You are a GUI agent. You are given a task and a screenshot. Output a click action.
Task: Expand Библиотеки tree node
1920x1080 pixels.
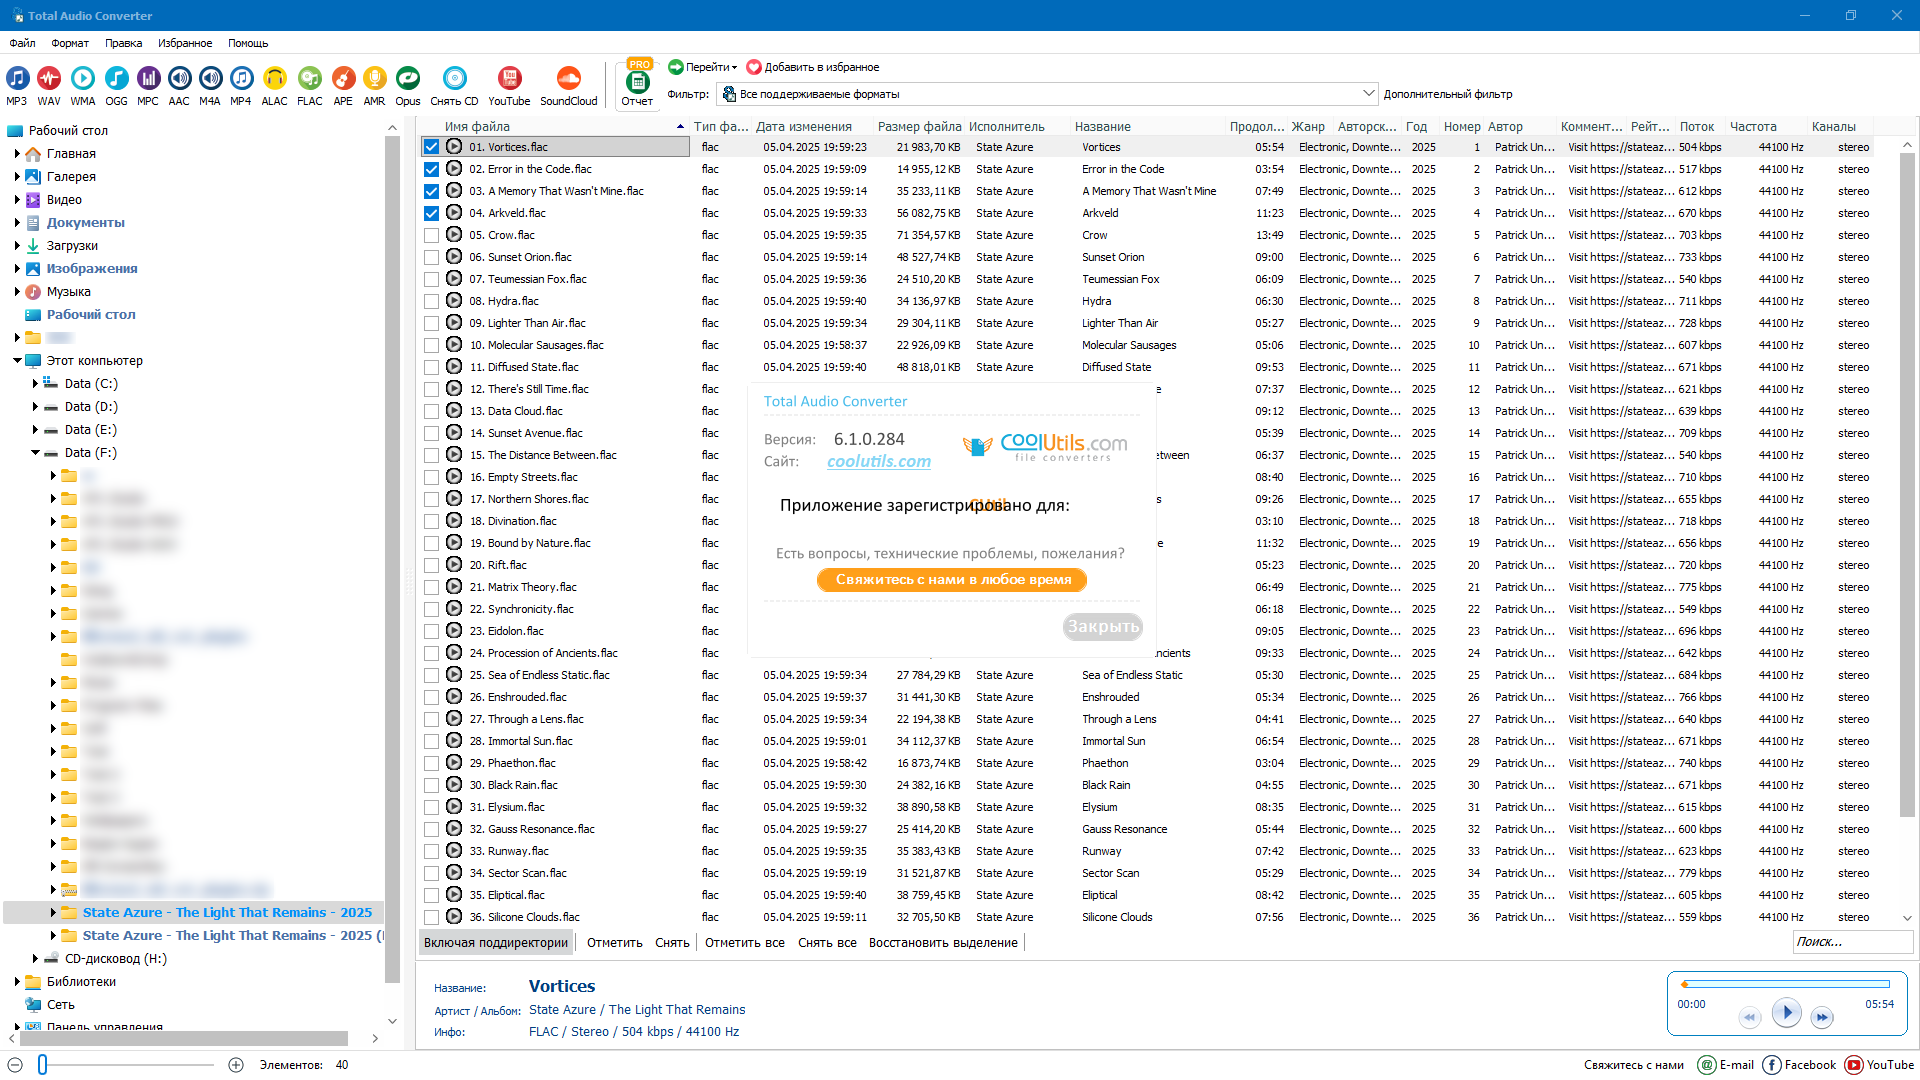[x=17, y=982]
